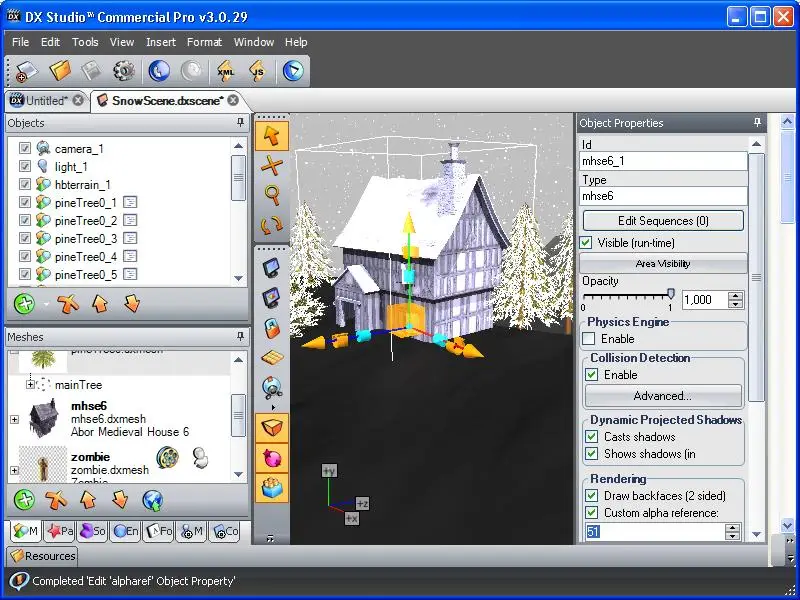This screenshot has height=600, width=800.
Task: Decrease alpha reference with stepper down arrow
Action: (733, 536)
